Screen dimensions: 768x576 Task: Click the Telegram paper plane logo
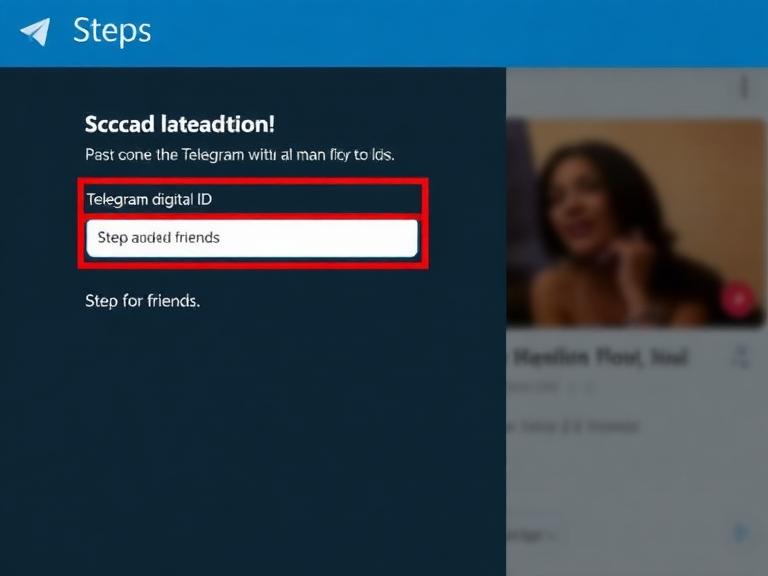click(35, 32)
